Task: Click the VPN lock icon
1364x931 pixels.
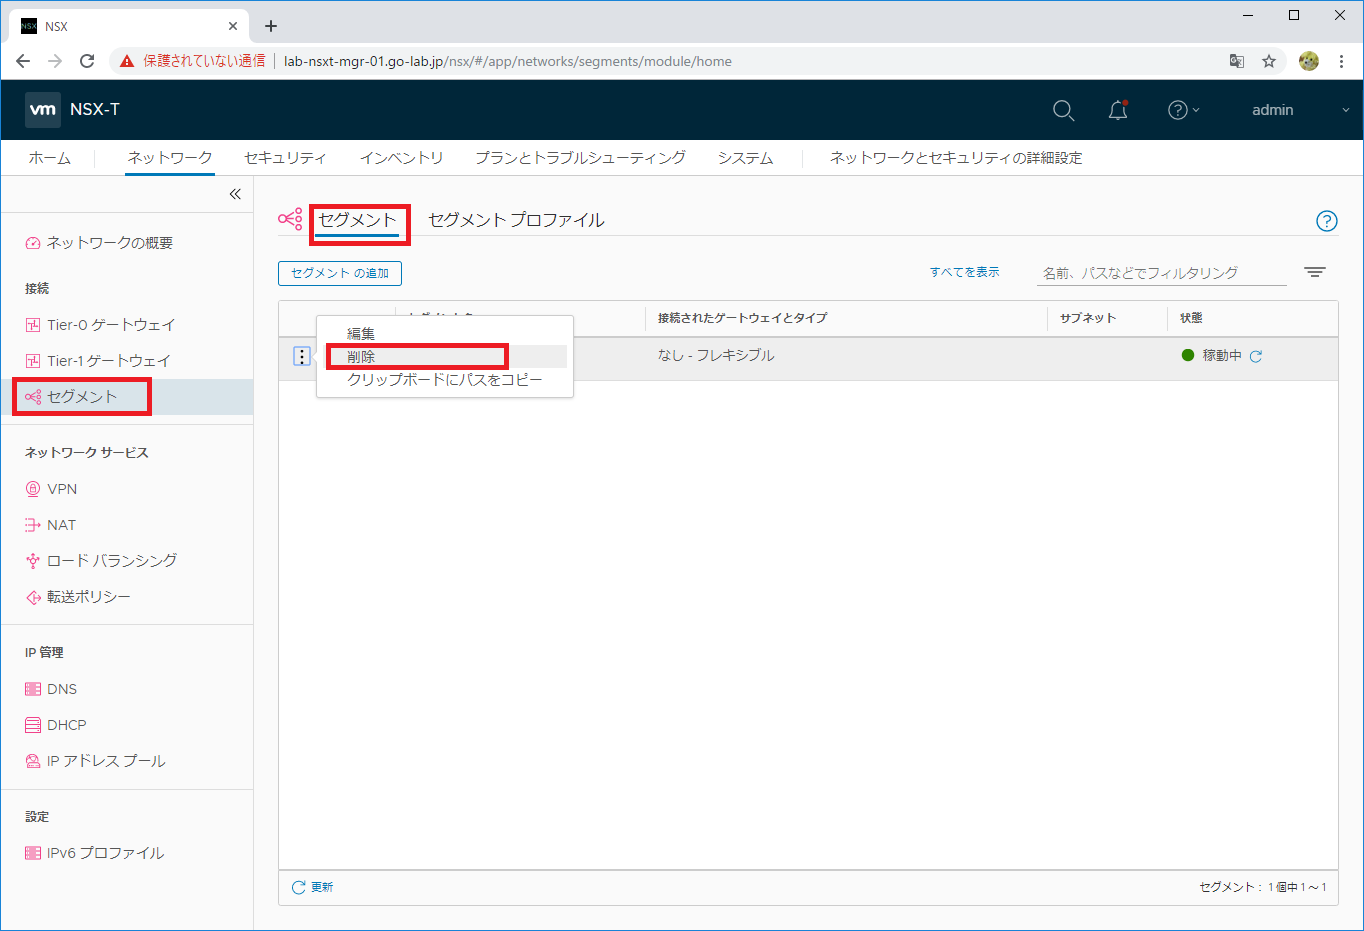Action: point(33,489)
